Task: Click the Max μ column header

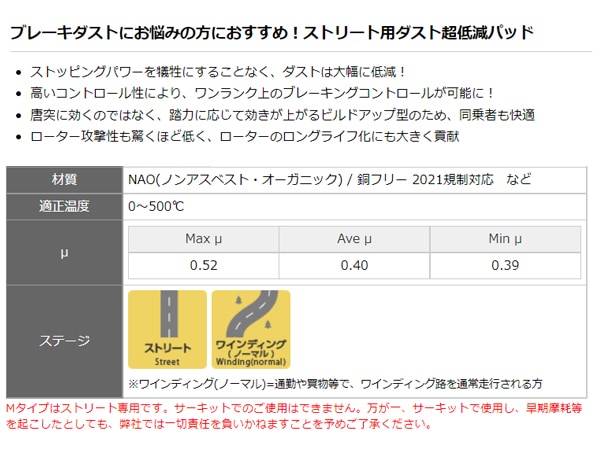Action: point(204,239)
